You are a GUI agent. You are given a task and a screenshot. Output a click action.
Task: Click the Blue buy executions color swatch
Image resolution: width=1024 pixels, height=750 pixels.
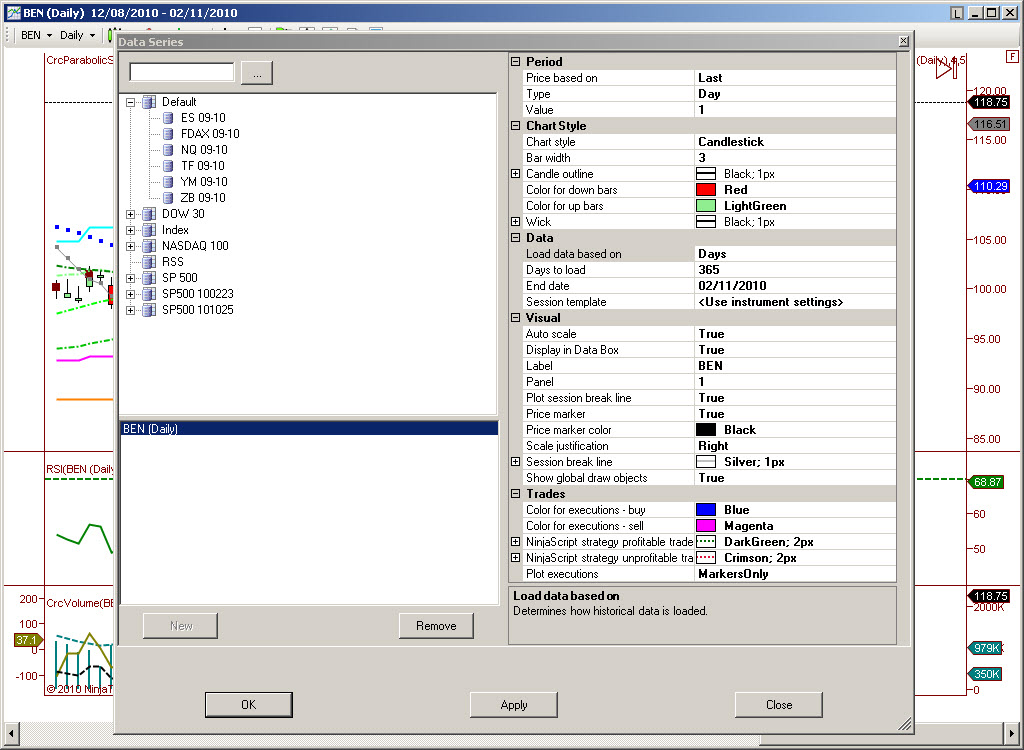tap(706, 510)
